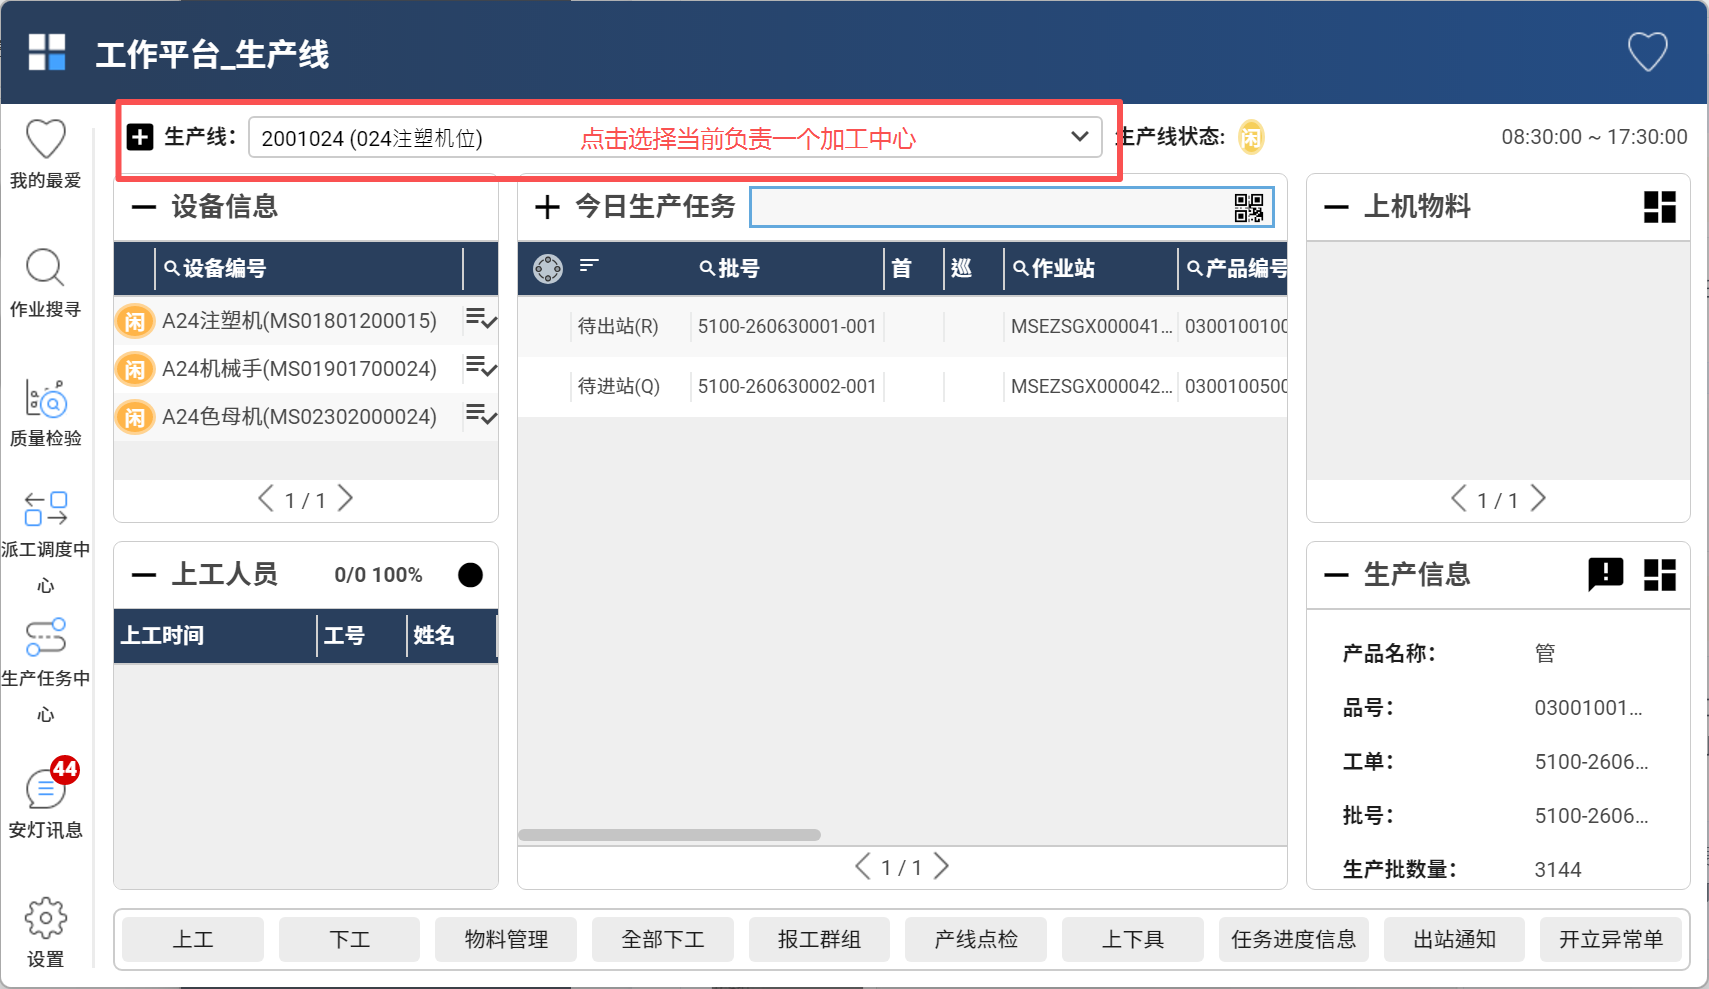The height and width of the screenshot is (989, 1709).
Task: Click the 报工群组 button
Action: tap(819, 939)
